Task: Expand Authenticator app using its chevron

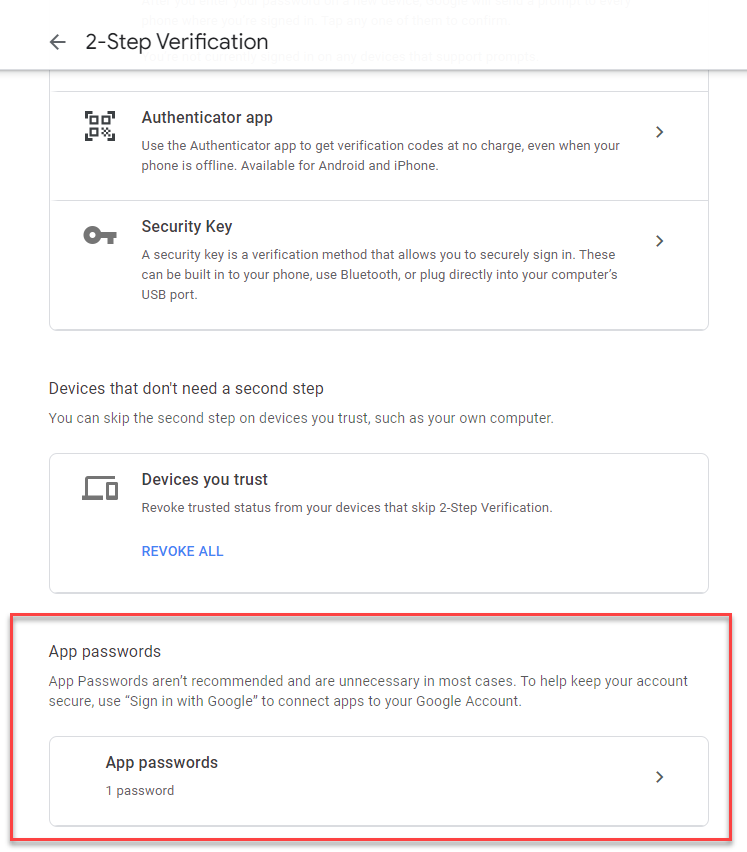Action: coord(659,132)
